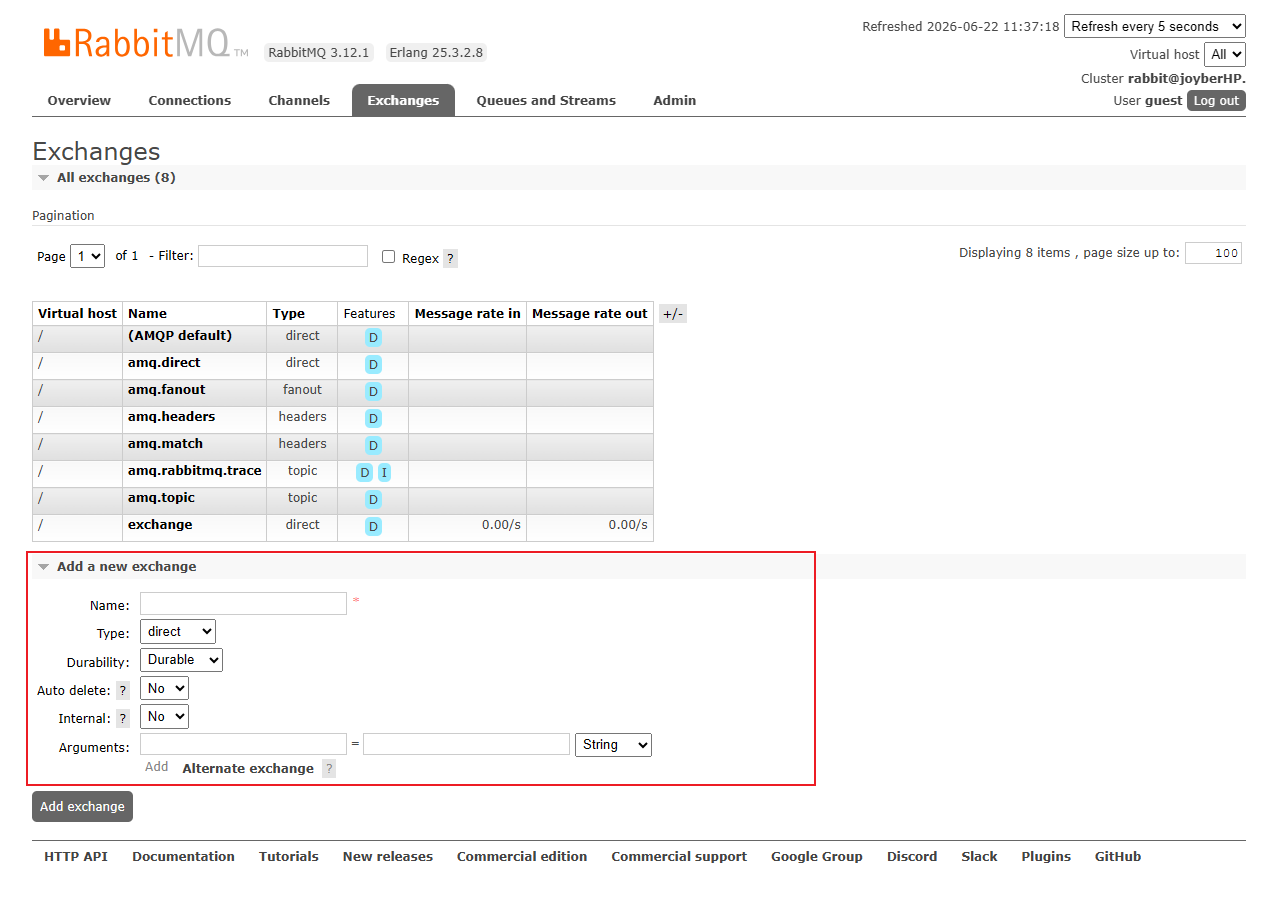Toggle the +/- column selector
Viewport: 1278px width, 918px height.
pos(673,314)
